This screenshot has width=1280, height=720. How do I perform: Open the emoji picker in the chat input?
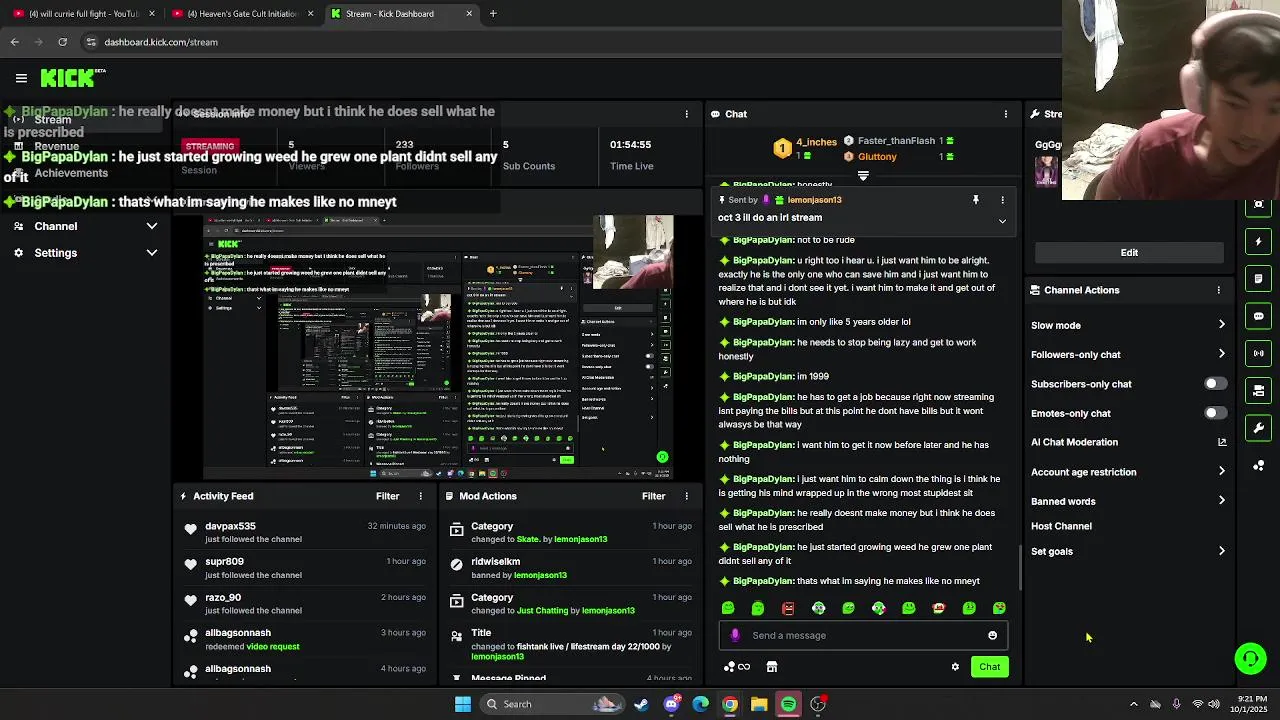pyautogui.click(x=992, y=635)
